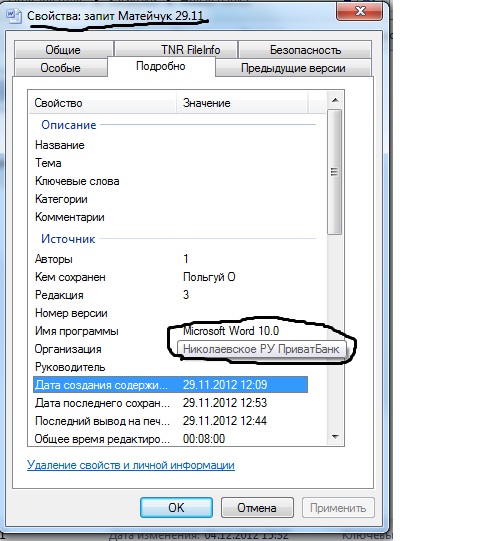The height and width of the screenshot is (541, 478).
Task: Click the Имя программы property label
Action: (77, 331)
